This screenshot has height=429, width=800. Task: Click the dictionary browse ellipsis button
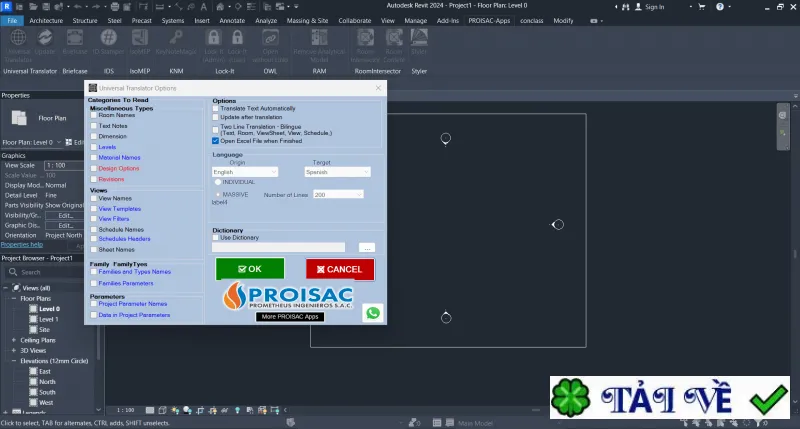click(x=367, y=248)
